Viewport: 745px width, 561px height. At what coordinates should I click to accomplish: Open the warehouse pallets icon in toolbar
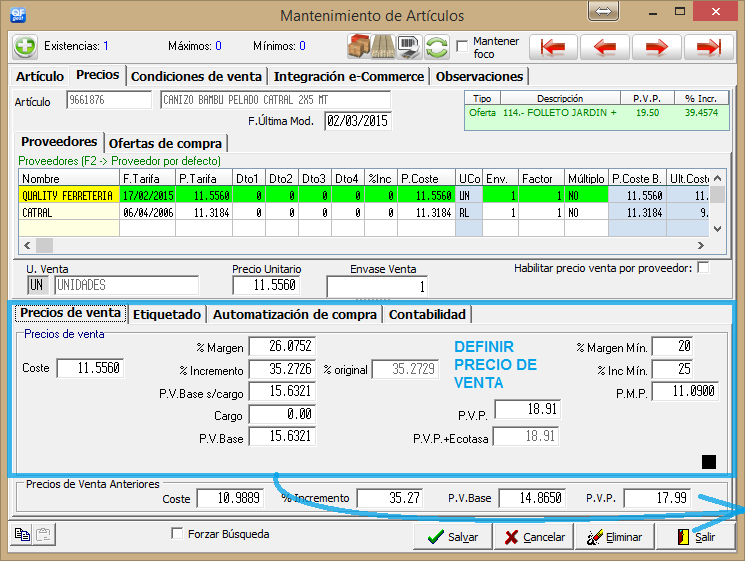click(x=383, y=47)
